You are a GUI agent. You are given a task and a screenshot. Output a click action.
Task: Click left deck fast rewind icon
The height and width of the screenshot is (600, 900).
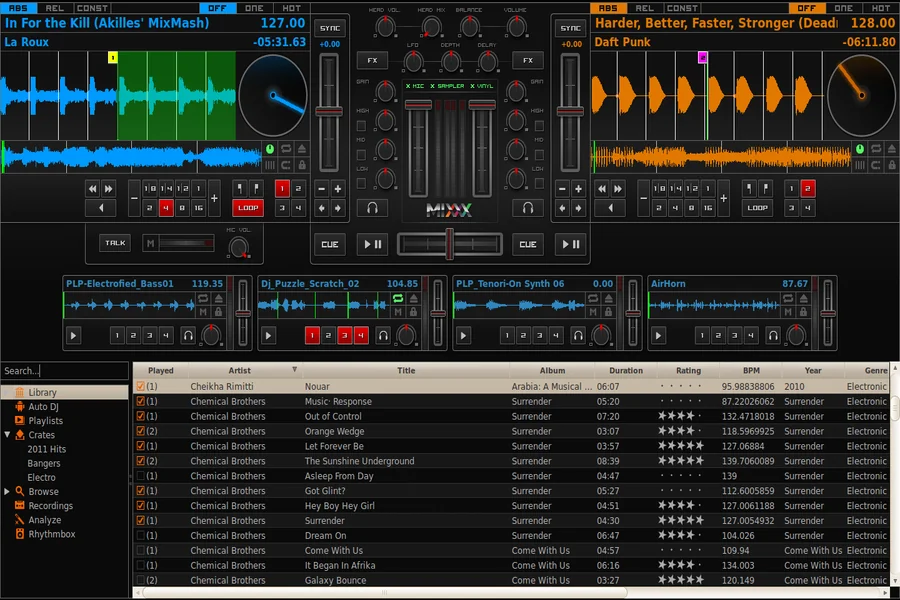[x=93, y=188]
